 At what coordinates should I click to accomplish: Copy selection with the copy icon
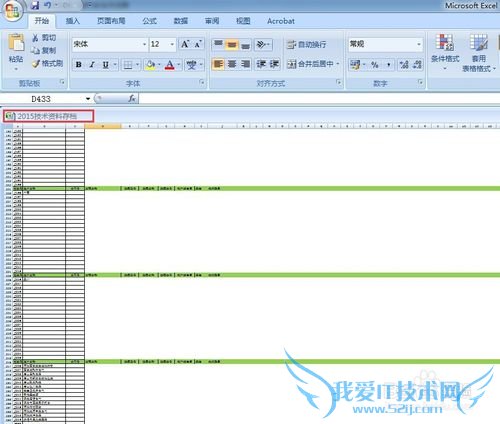pyautogui.click(x=35, y=50)
